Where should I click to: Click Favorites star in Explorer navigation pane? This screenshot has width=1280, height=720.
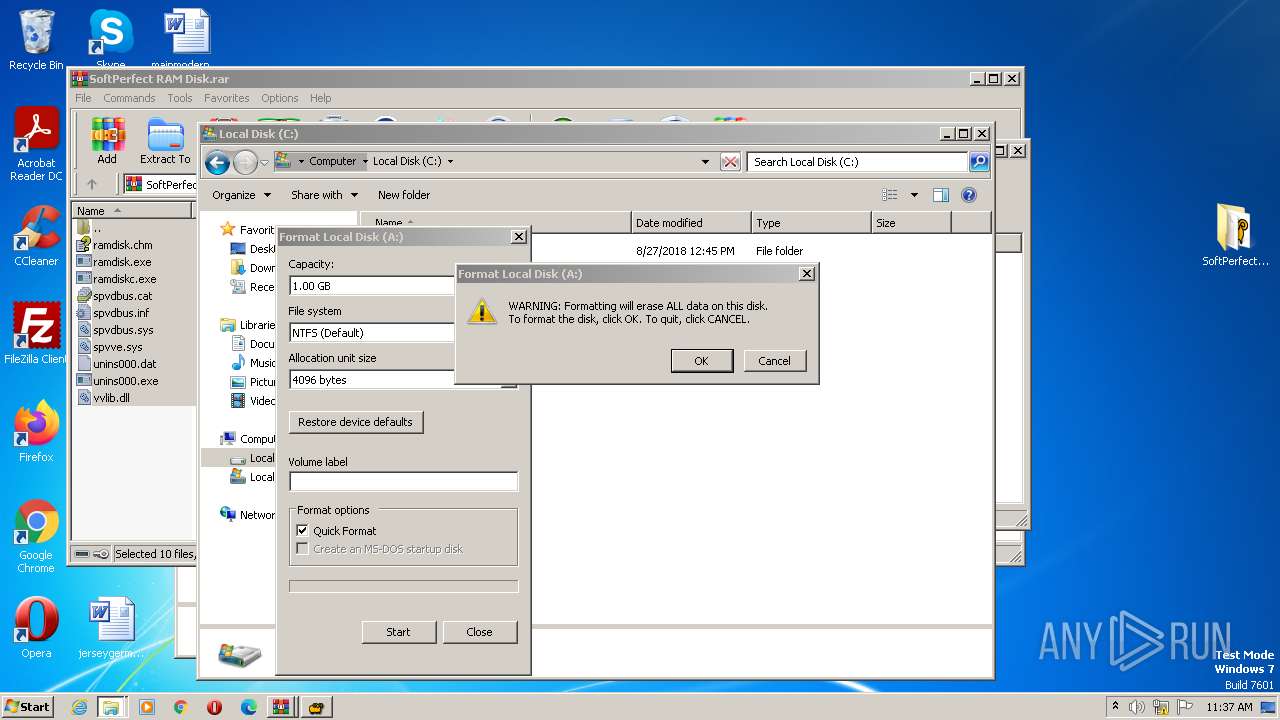(228, 229)
